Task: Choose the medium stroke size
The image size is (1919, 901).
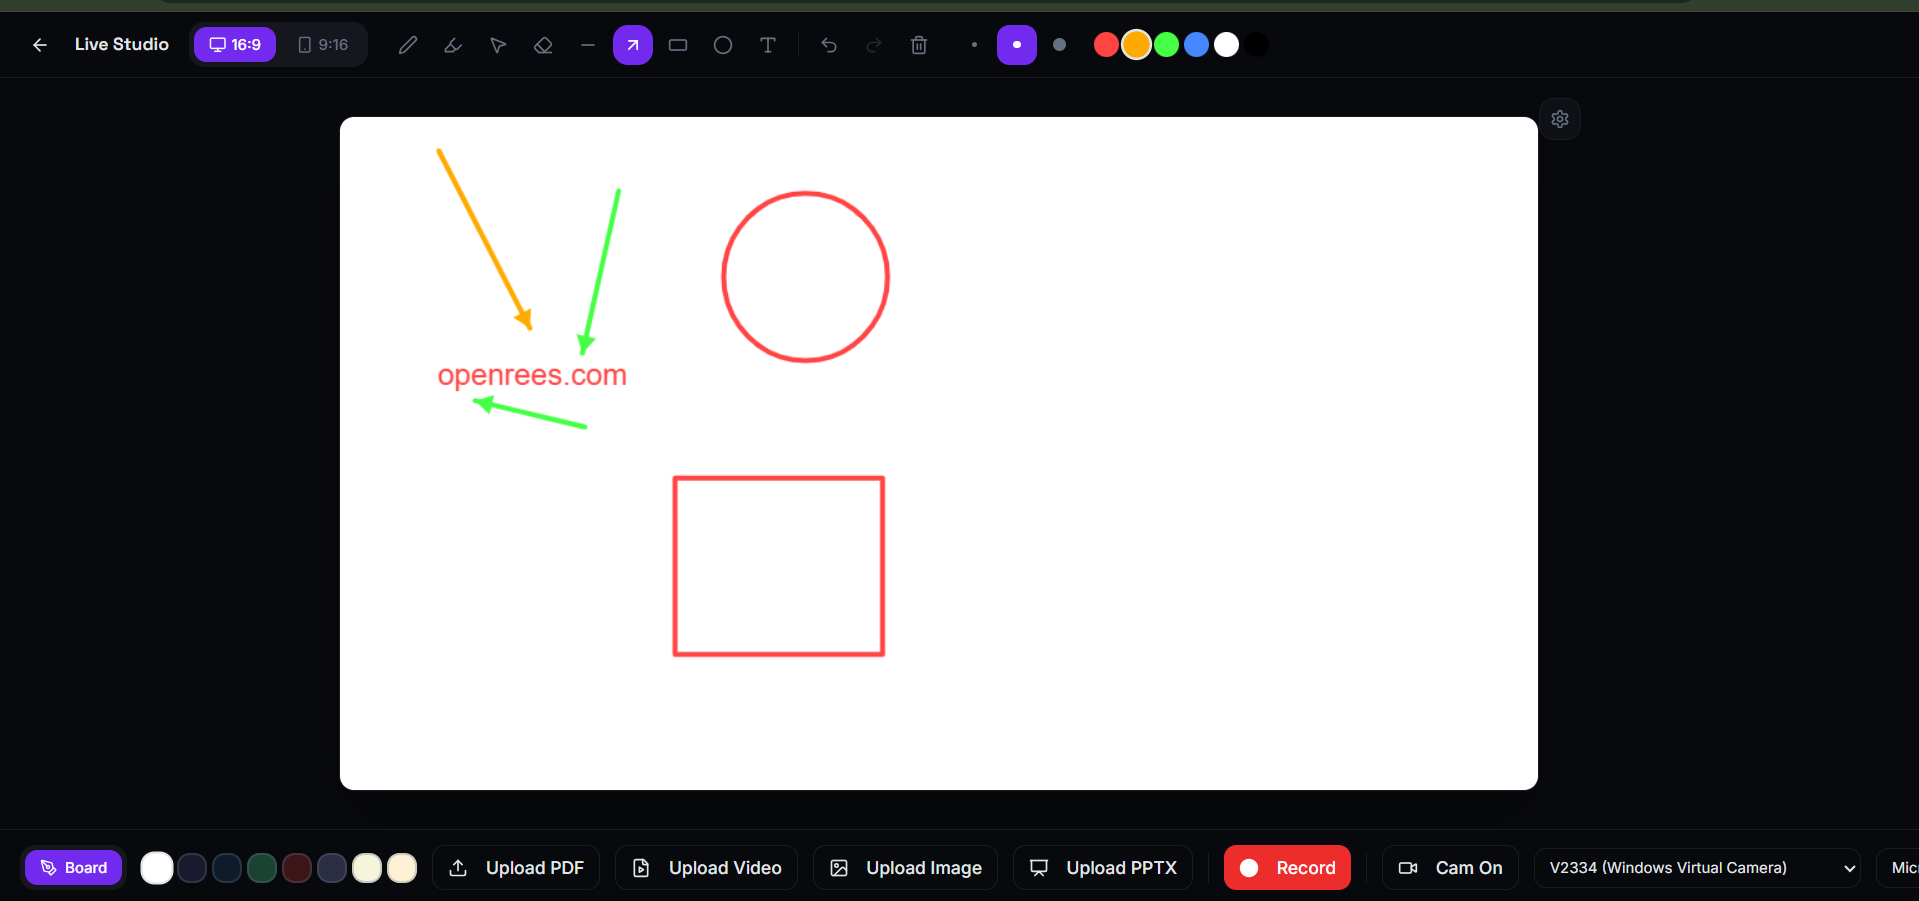Action: tap(1017, 45)
